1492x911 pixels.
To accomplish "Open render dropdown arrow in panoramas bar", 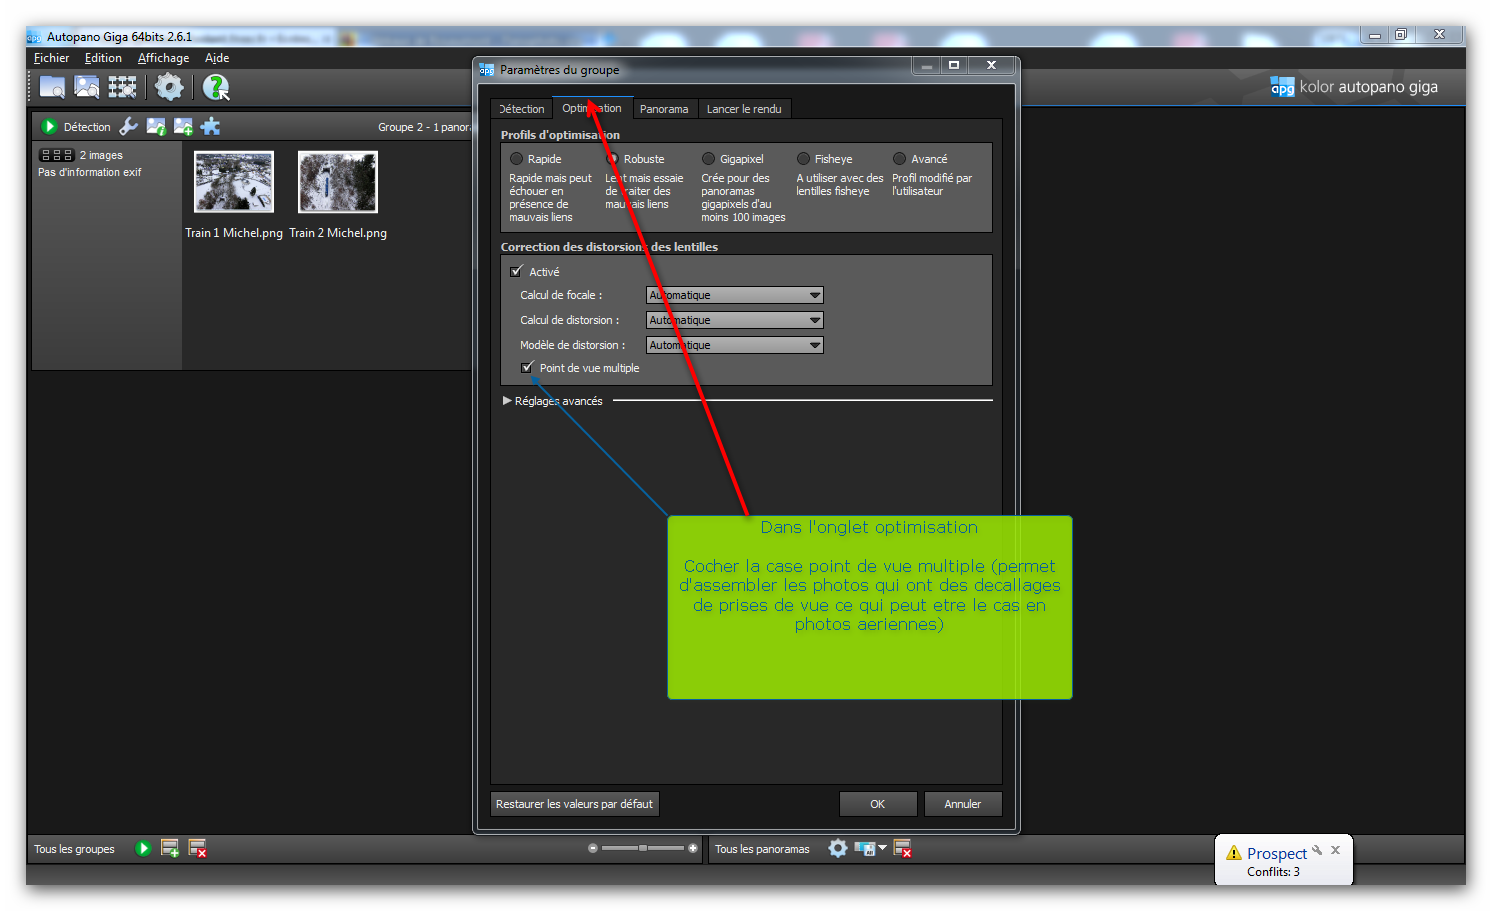I will pyautogui.click(x=882, y=848).
